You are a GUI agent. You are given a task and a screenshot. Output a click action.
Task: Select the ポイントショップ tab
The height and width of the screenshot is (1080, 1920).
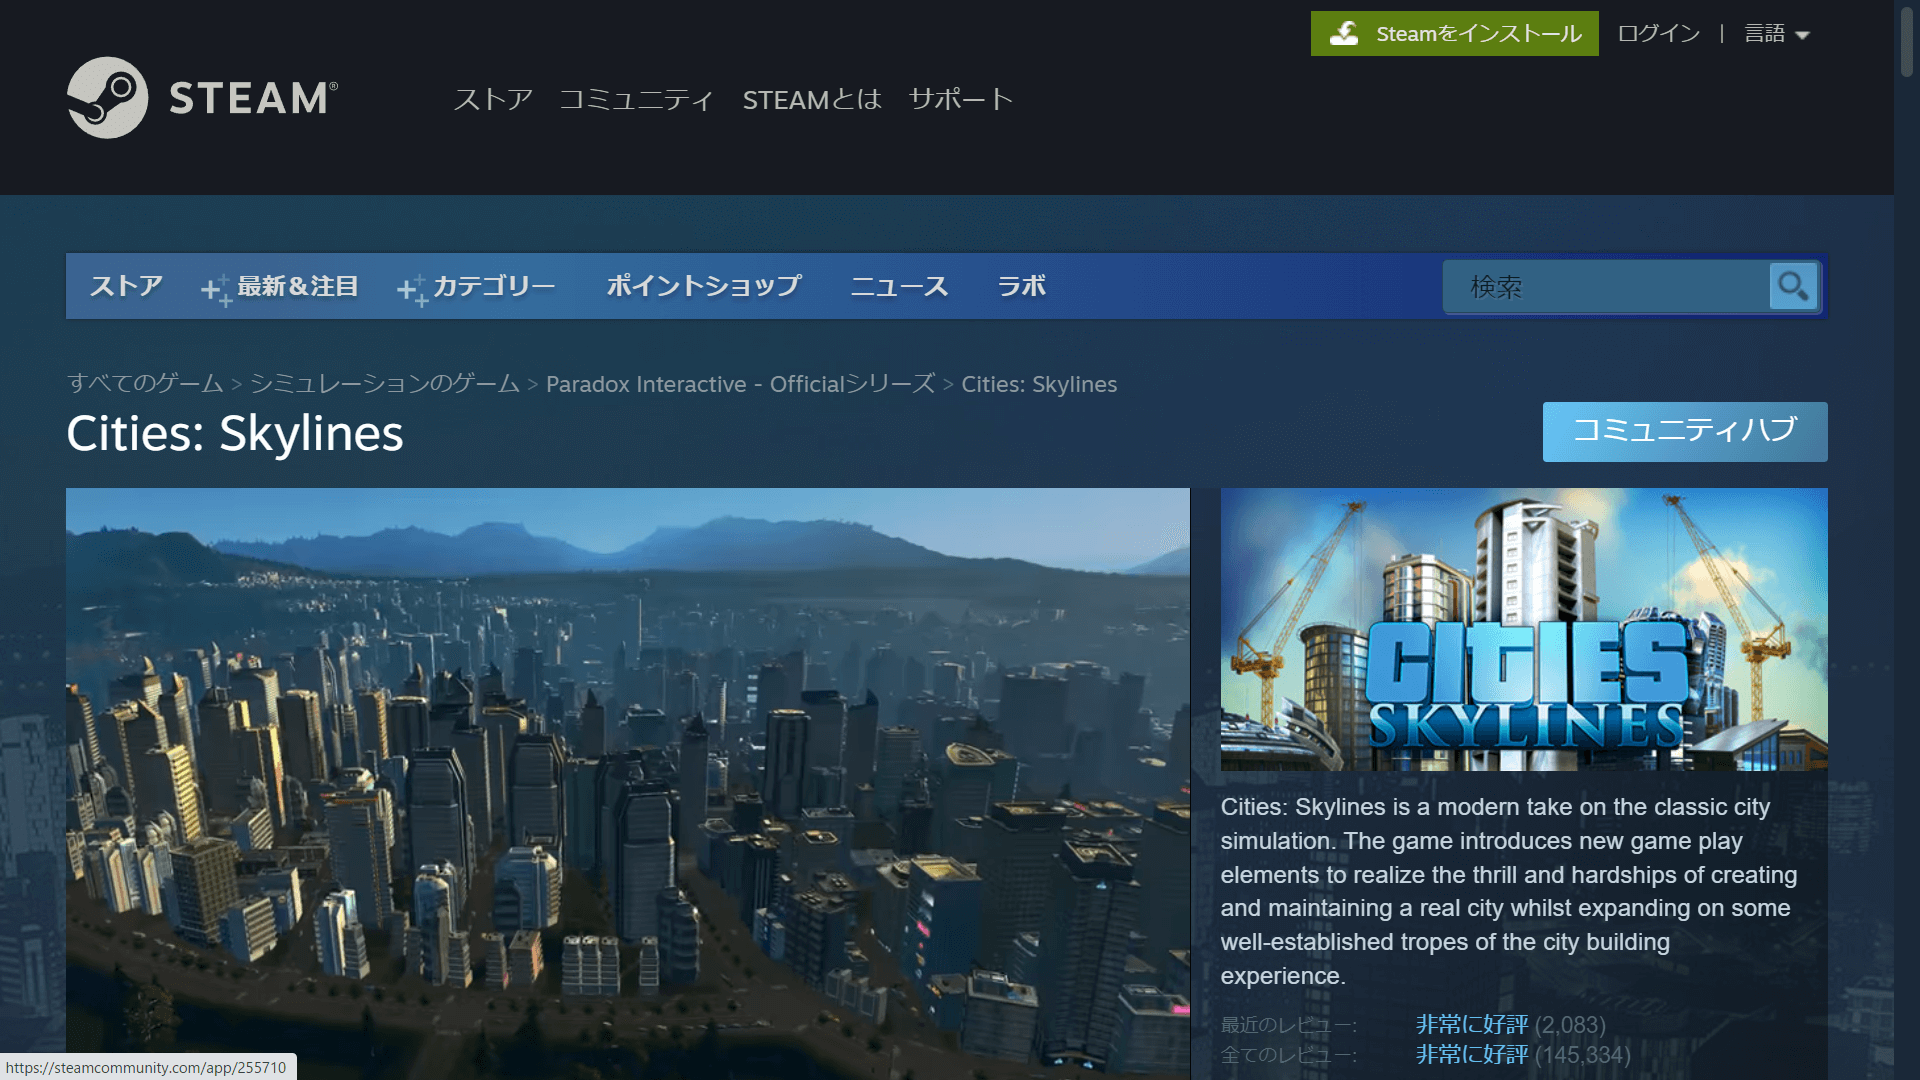coord(703,287)
